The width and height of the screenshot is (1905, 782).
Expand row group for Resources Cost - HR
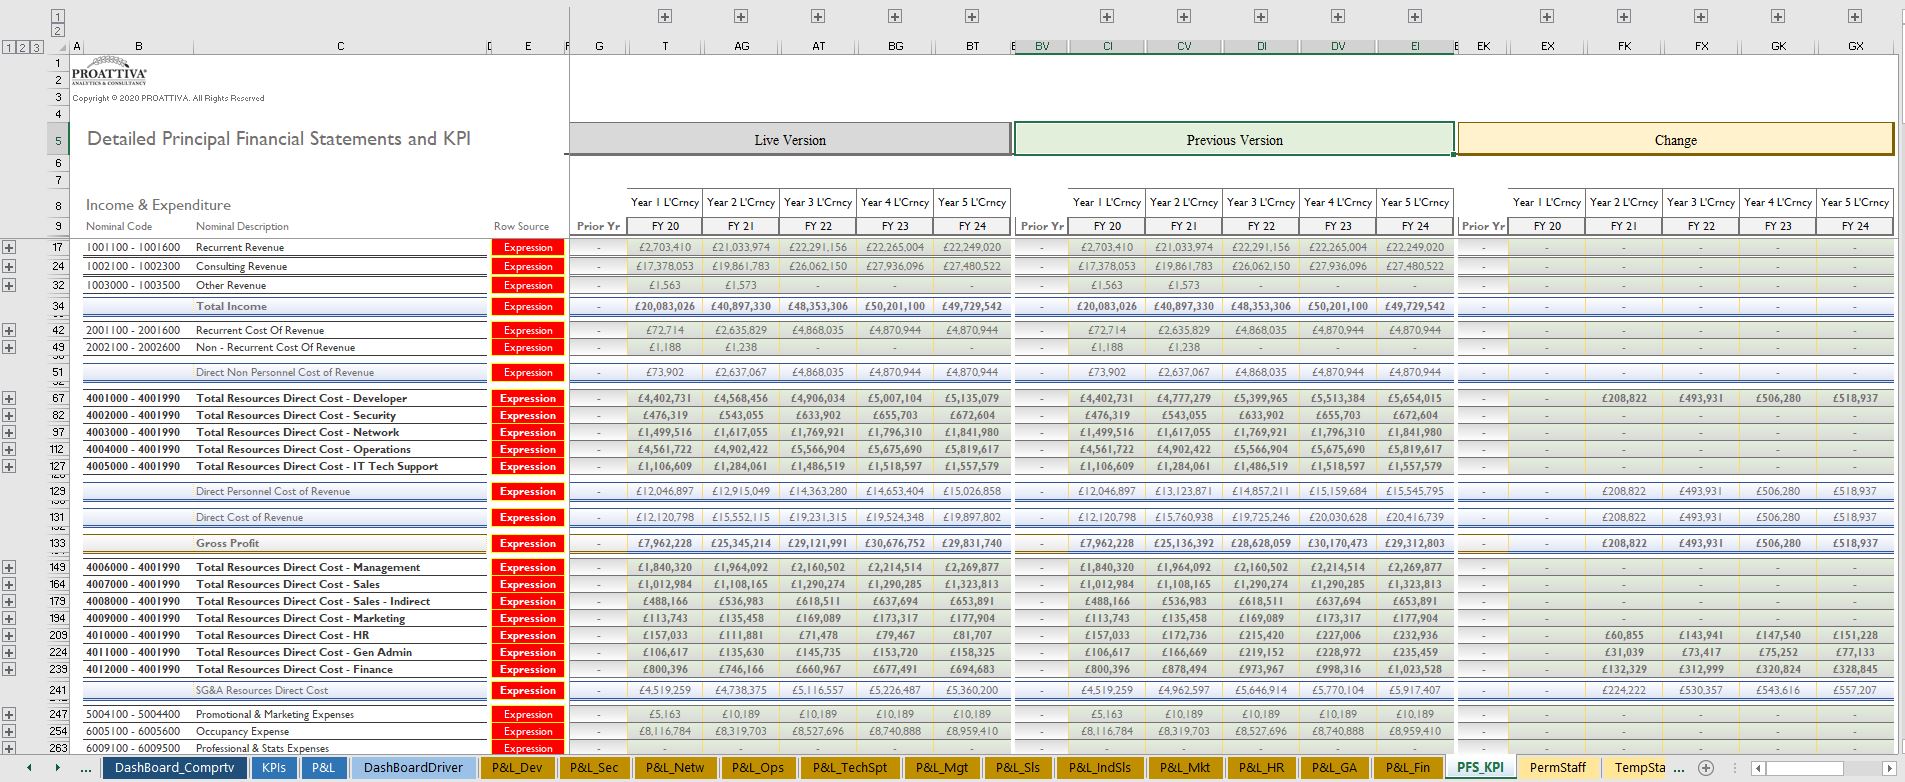(x=9, y=635)
